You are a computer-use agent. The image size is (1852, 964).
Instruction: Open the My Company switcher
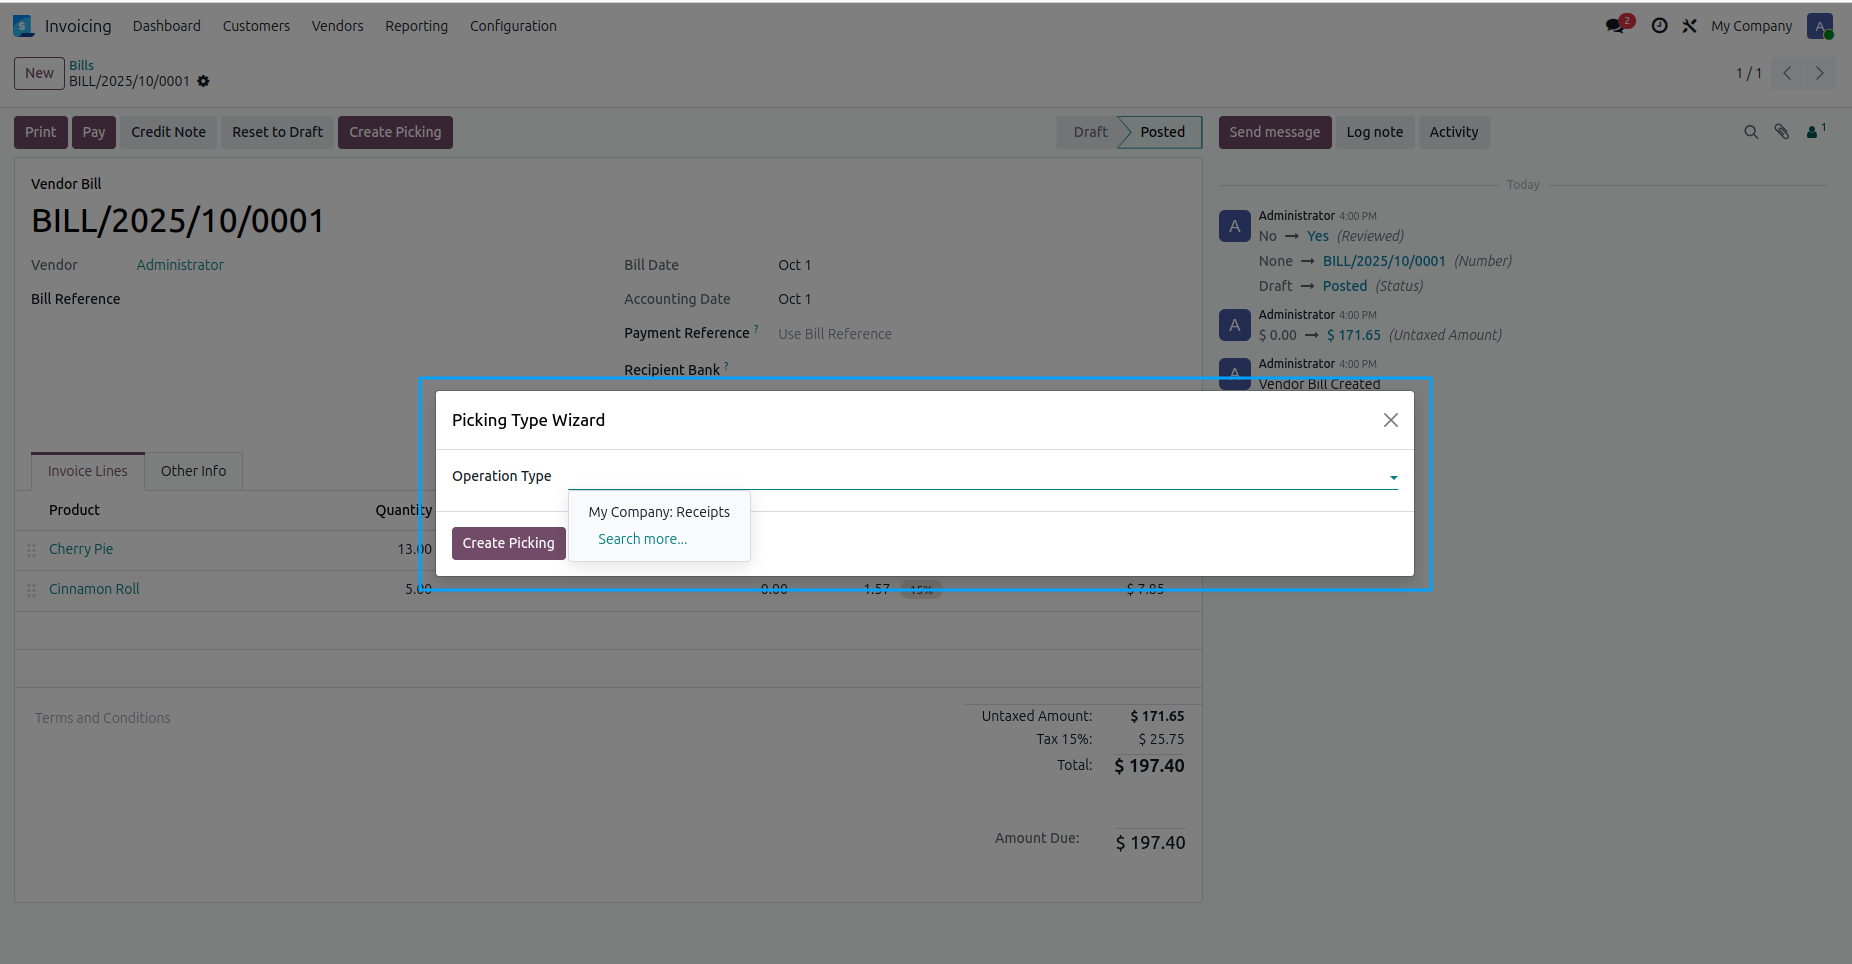[x=1751, y=26]
